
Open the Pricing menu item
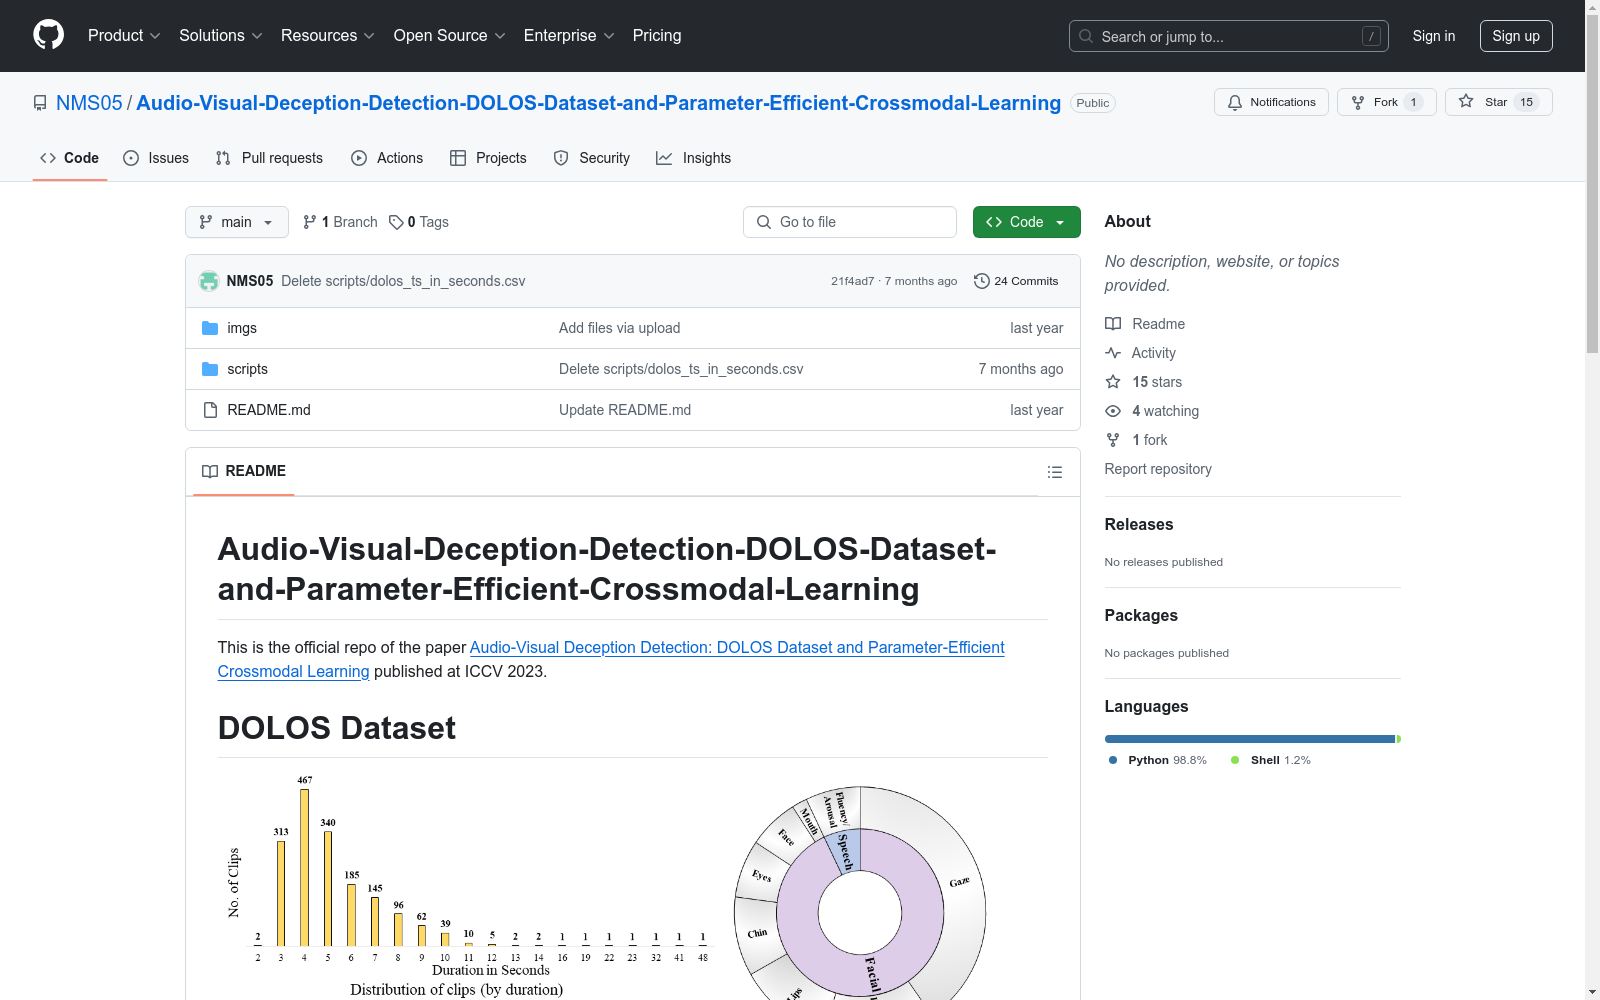[x=656, y=35]
